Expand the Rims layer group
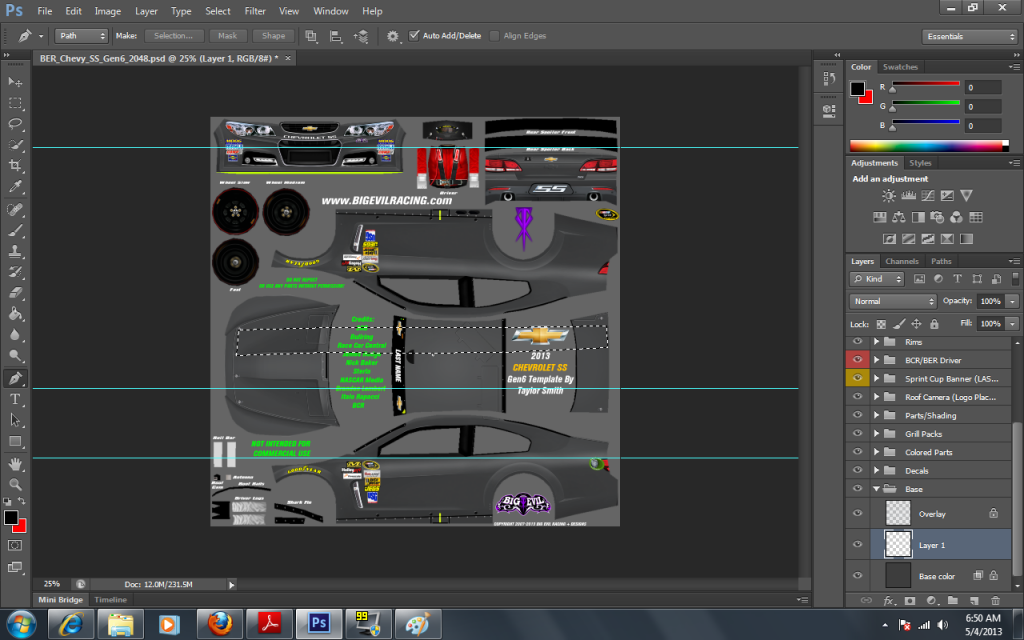1024x640 pixels. tap(876, 342)
